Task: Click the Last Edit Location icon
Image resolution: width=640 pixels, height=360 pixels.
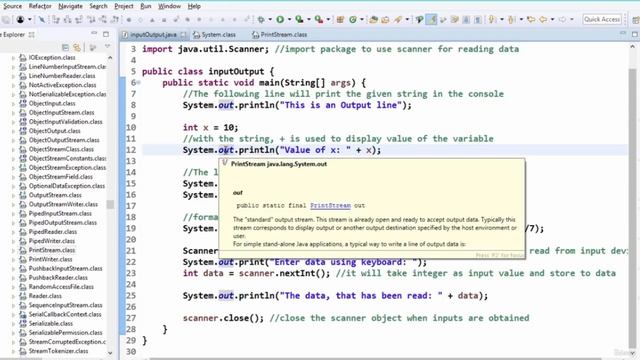Action: point(530,19)
